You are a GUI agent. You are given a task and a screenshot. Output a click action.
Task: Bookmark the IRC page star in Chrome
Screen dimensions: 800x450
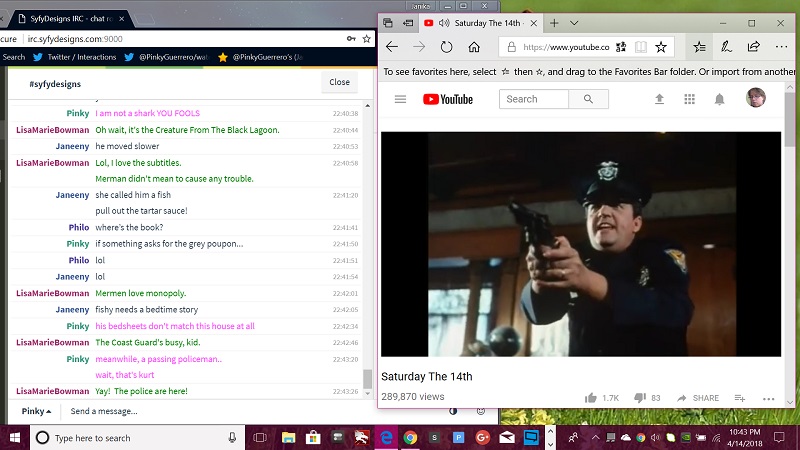366,39
